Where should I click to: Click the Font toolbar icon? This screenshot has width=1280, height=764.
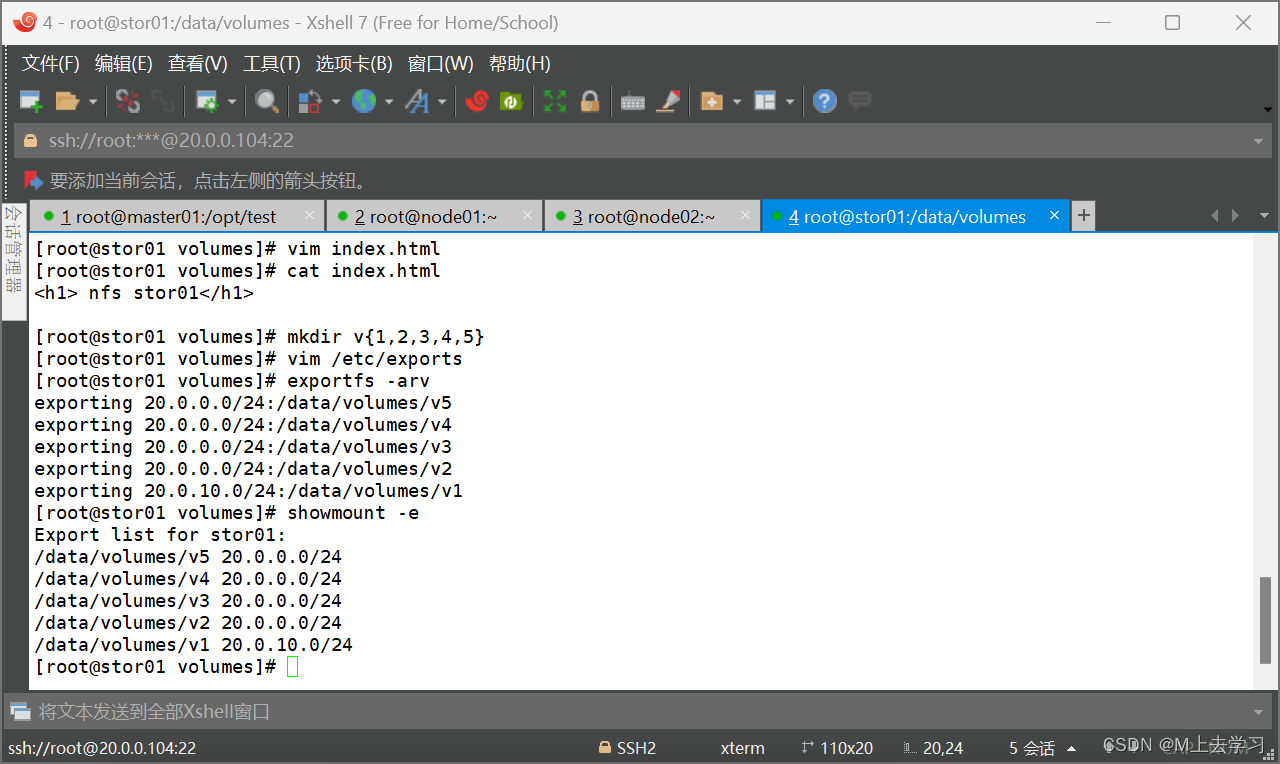pyautogui.click(x=417, y=101)
